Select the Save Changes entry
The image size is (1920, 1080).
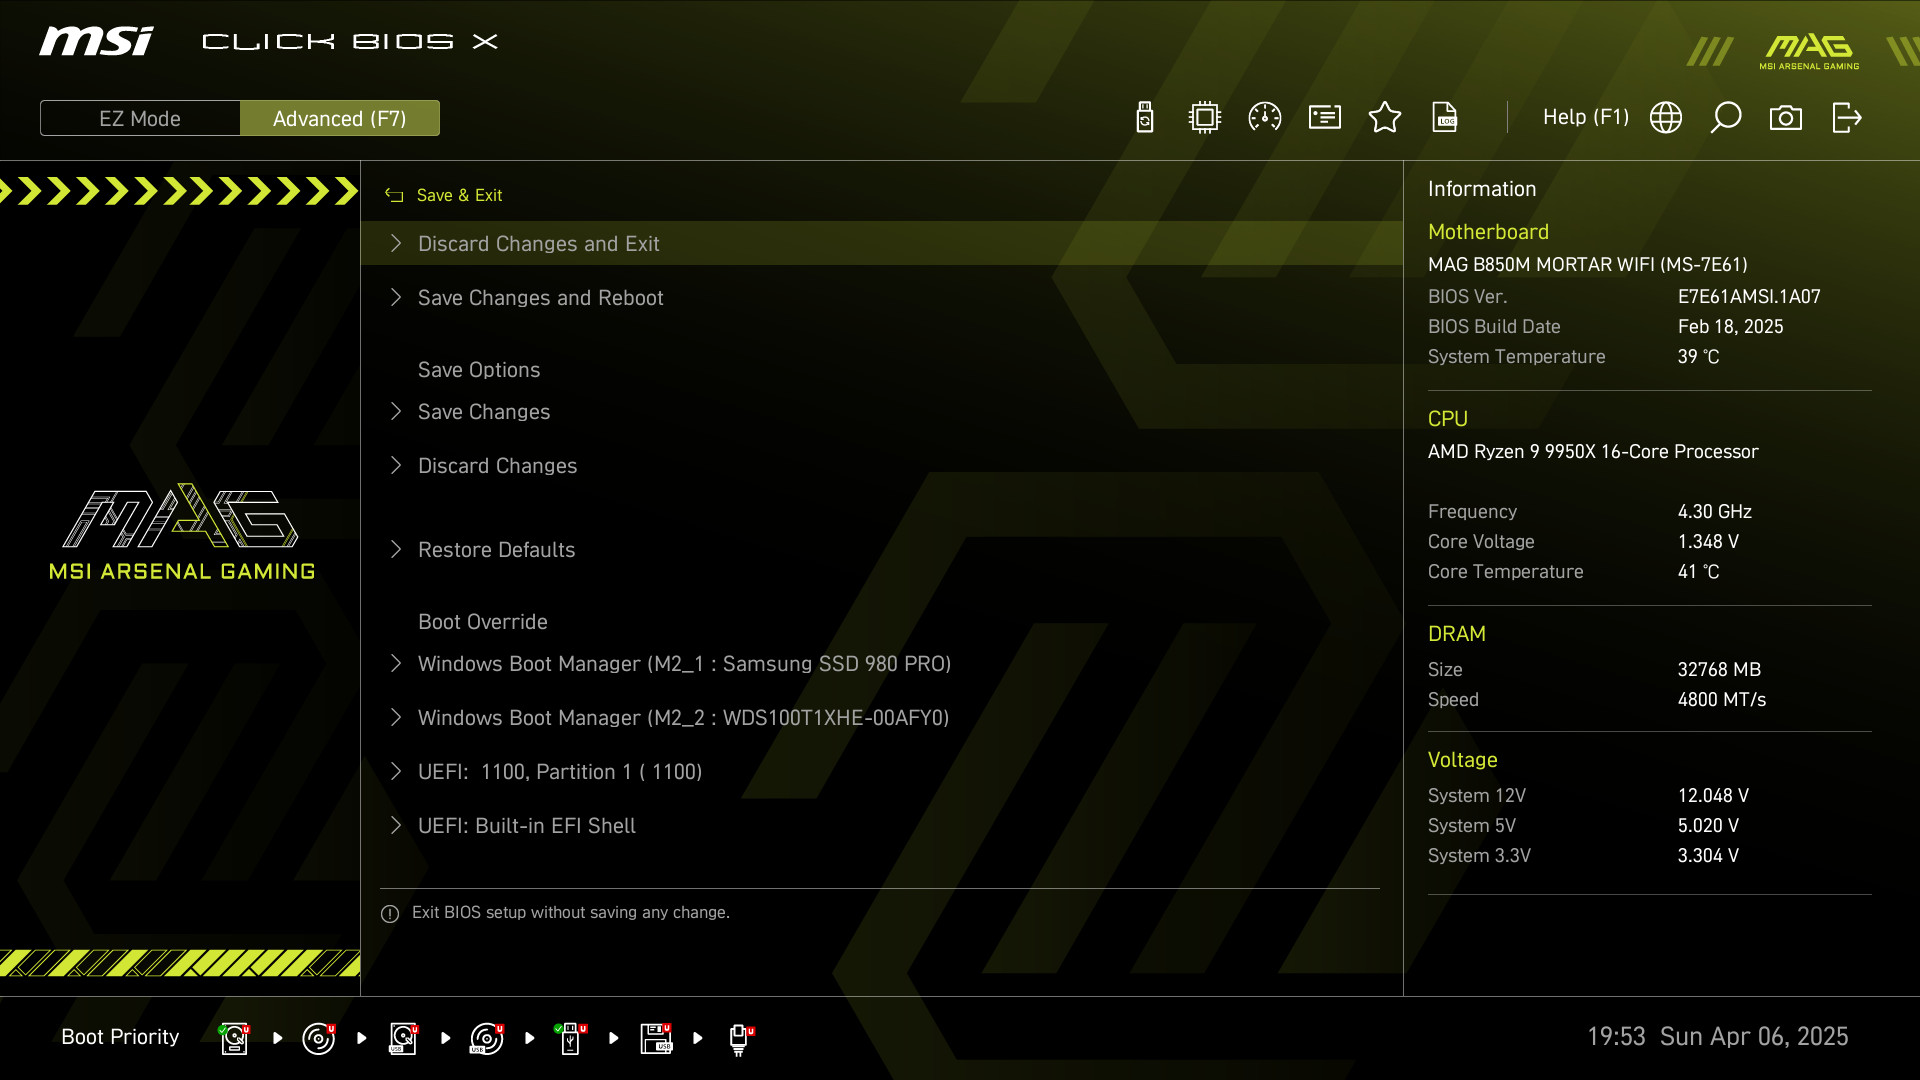pyautogui.click(x=881, y=411)
